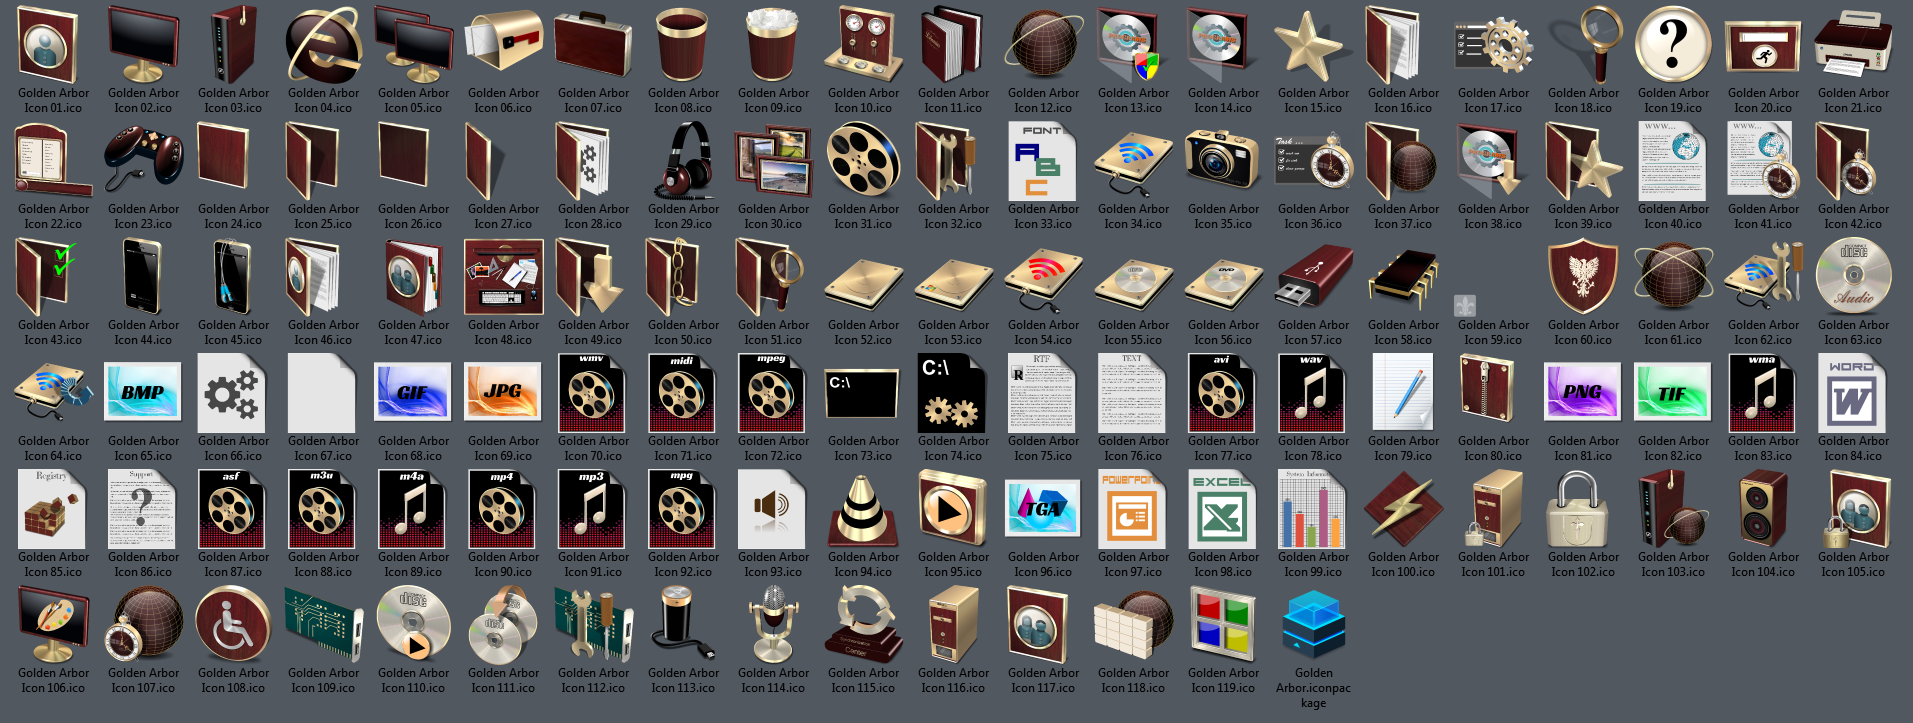
Task: Click the circuit board card Icon 109.ico
Action: pyautogui.click(x=323, y=625)
